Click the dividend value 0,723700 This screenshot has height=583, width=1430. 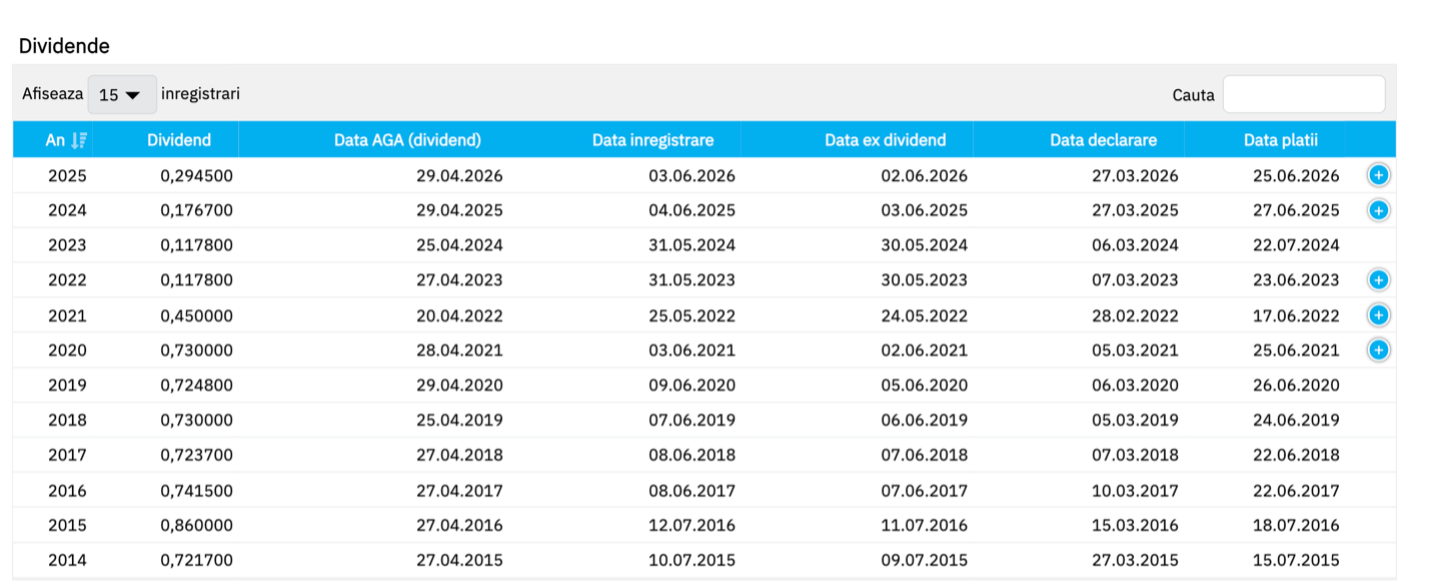196,455
